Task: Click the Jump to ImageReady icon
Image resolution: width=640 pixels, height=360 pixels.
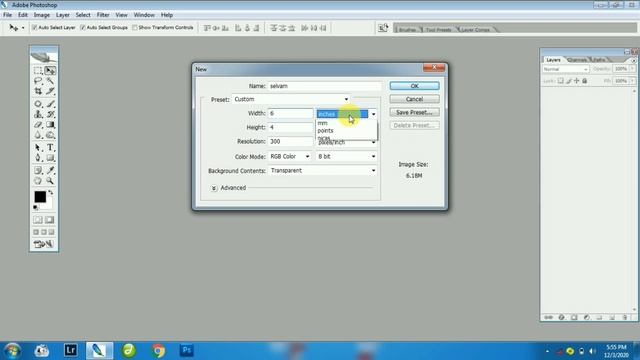Action: coord(44,244)
